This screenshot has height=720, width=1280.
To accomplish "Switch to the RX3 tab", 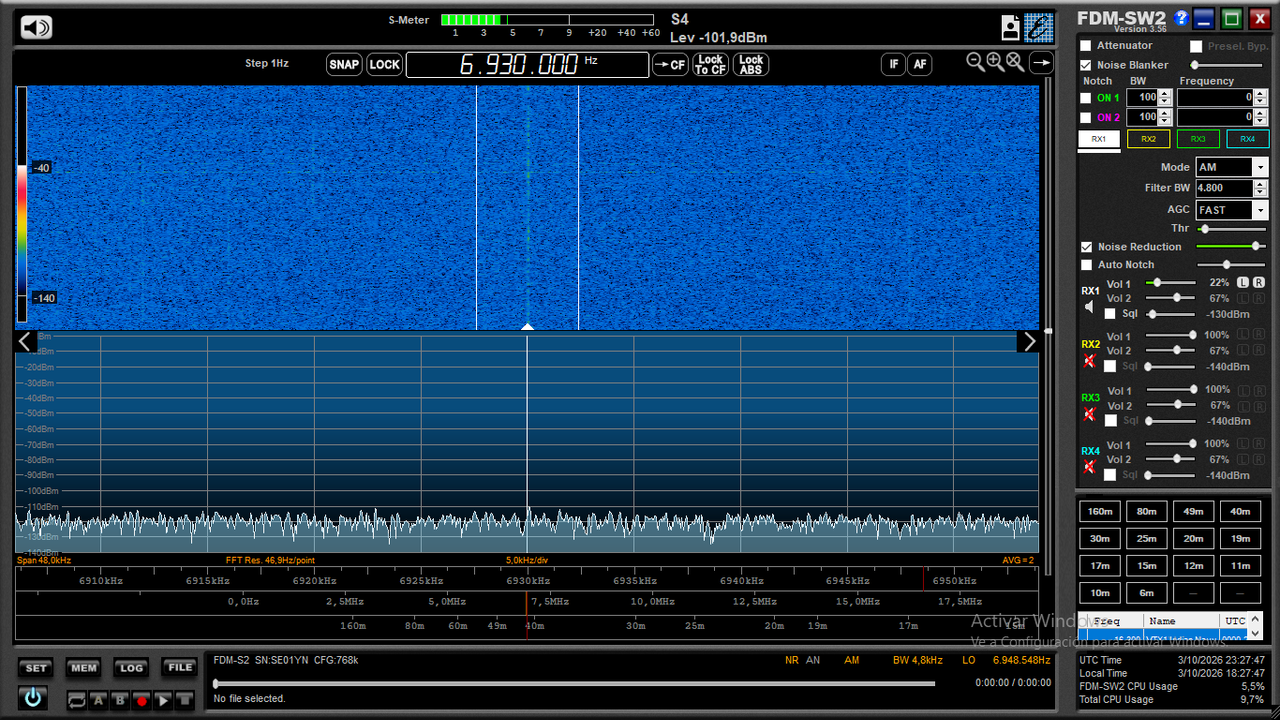I will [x=1198, y=139].
